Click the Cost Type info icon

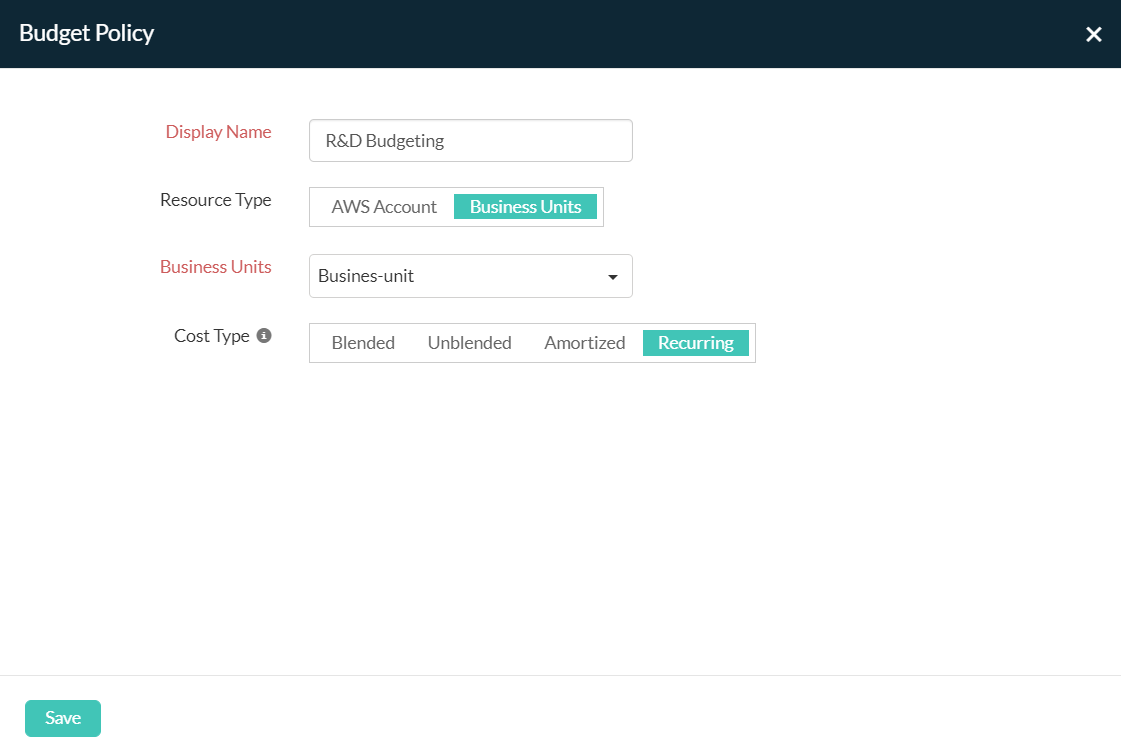click(264, 336)
